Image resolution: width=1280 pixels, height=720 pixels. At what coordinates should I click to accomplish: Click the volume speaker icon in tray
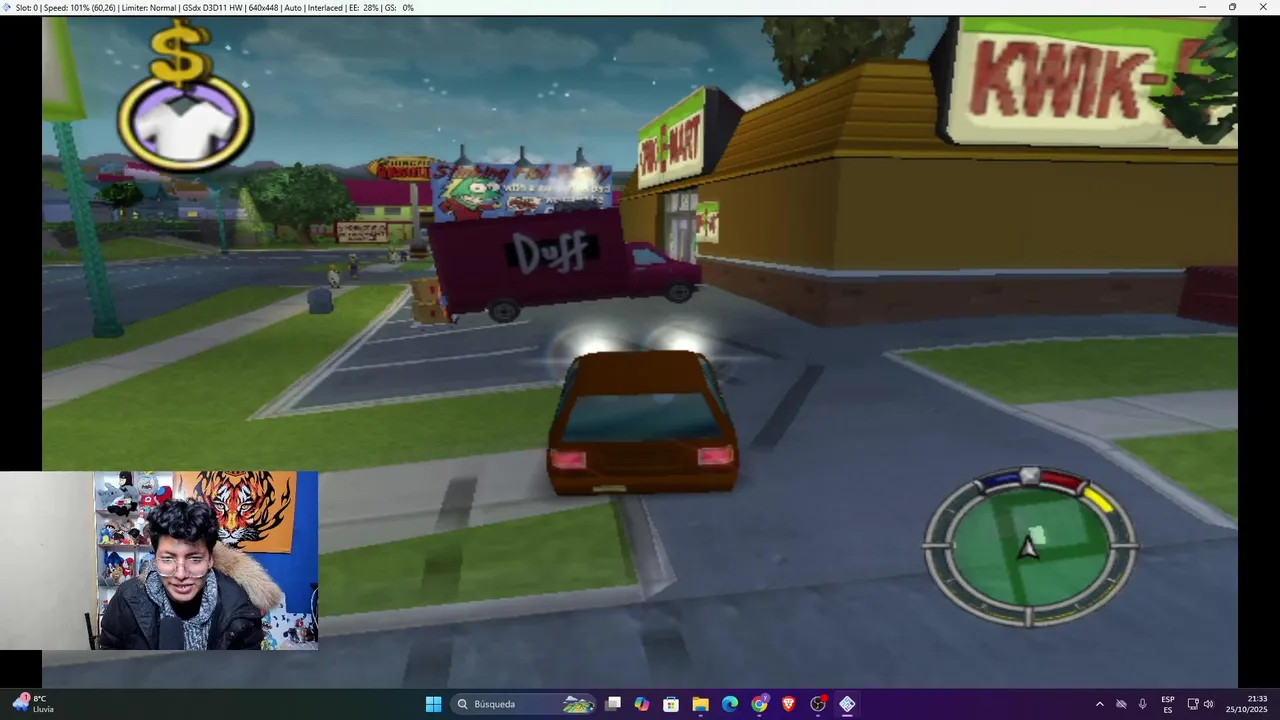click(x=1209, y=704)
